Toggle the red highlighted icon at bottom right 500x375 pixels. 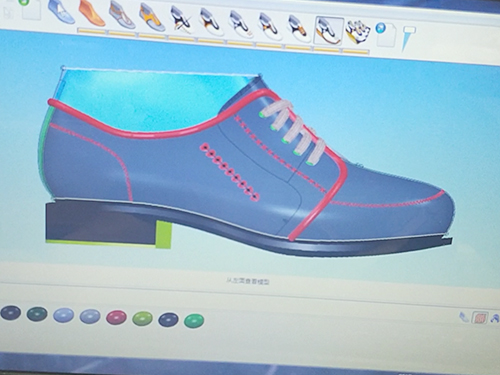pos(480,318)
